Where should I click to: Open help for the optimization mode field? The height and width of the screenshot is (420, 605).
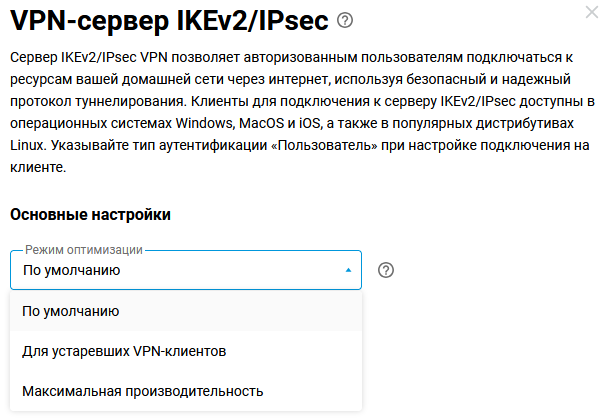coord(387,270)
